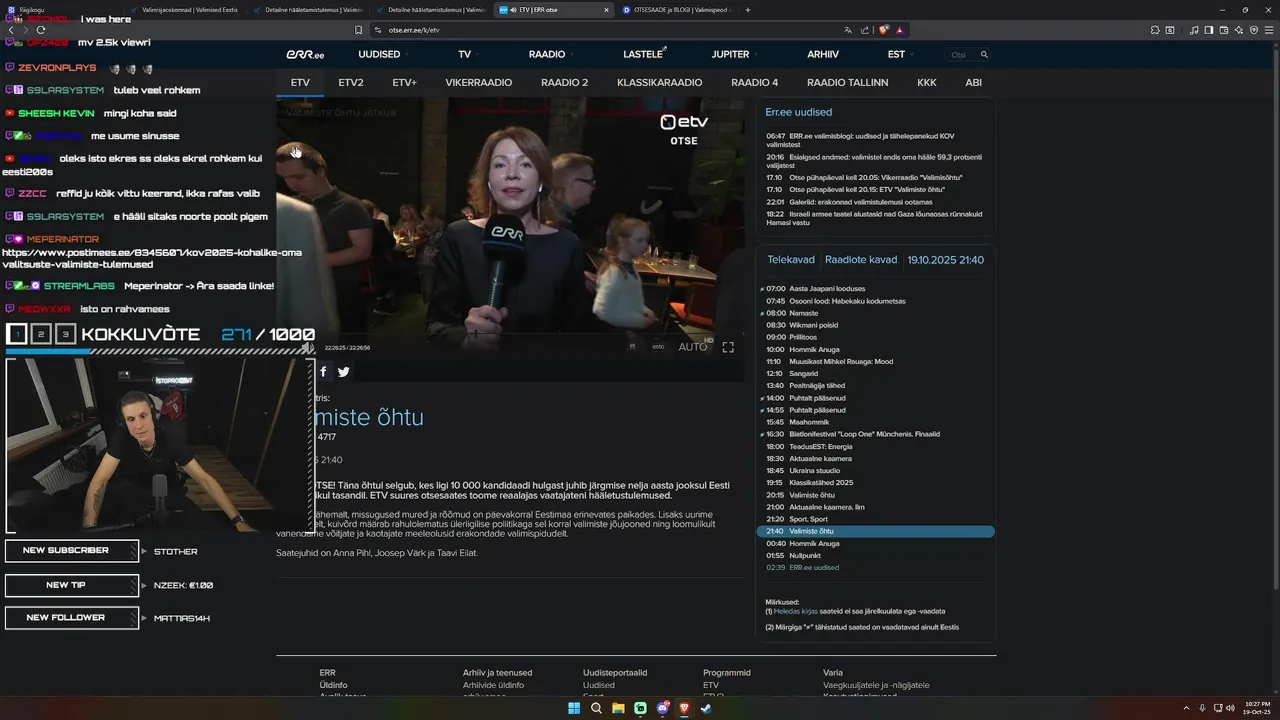Open RAADIO in the top navigation
The height and width of the screenshot is (720, 1280).
(547, 54)
